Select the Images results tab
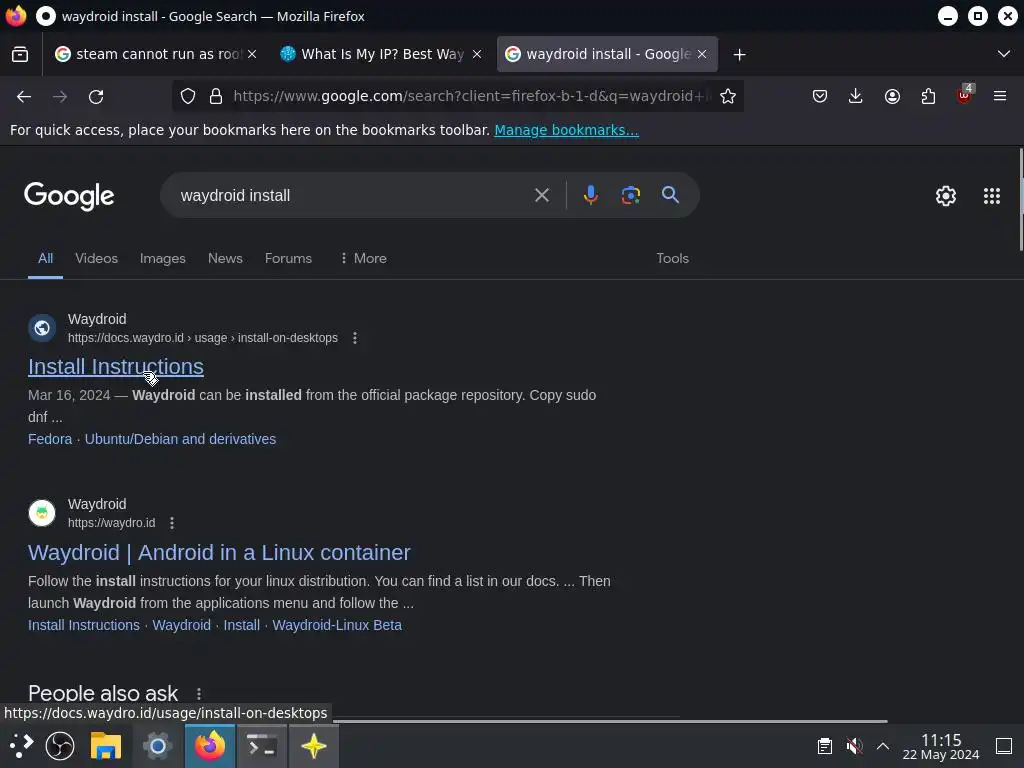Screen dimensions: 1024x768 coord(163,259)
